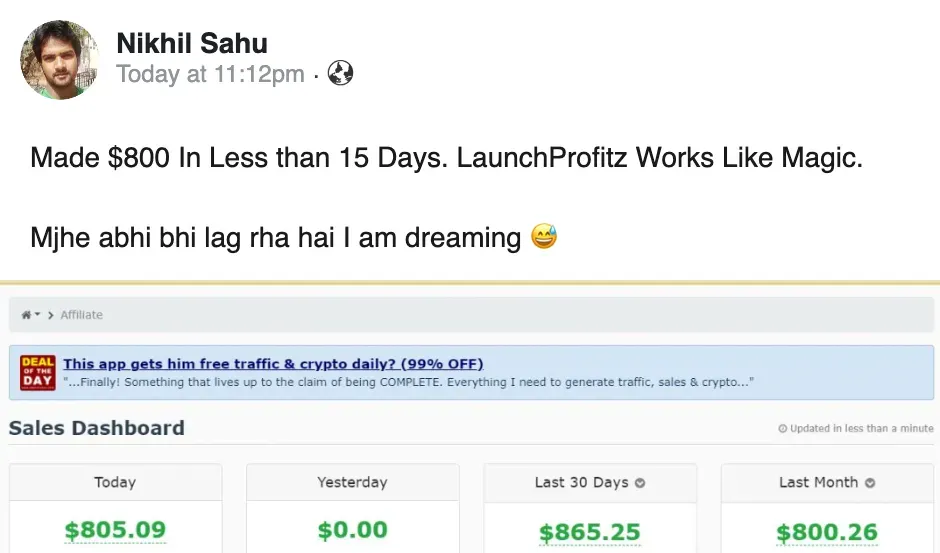Viewport: 940px width, 553px height.
Task: Expand the Last Month dropdown arrow
Action: pyautogui.click(x=870, y=483)
